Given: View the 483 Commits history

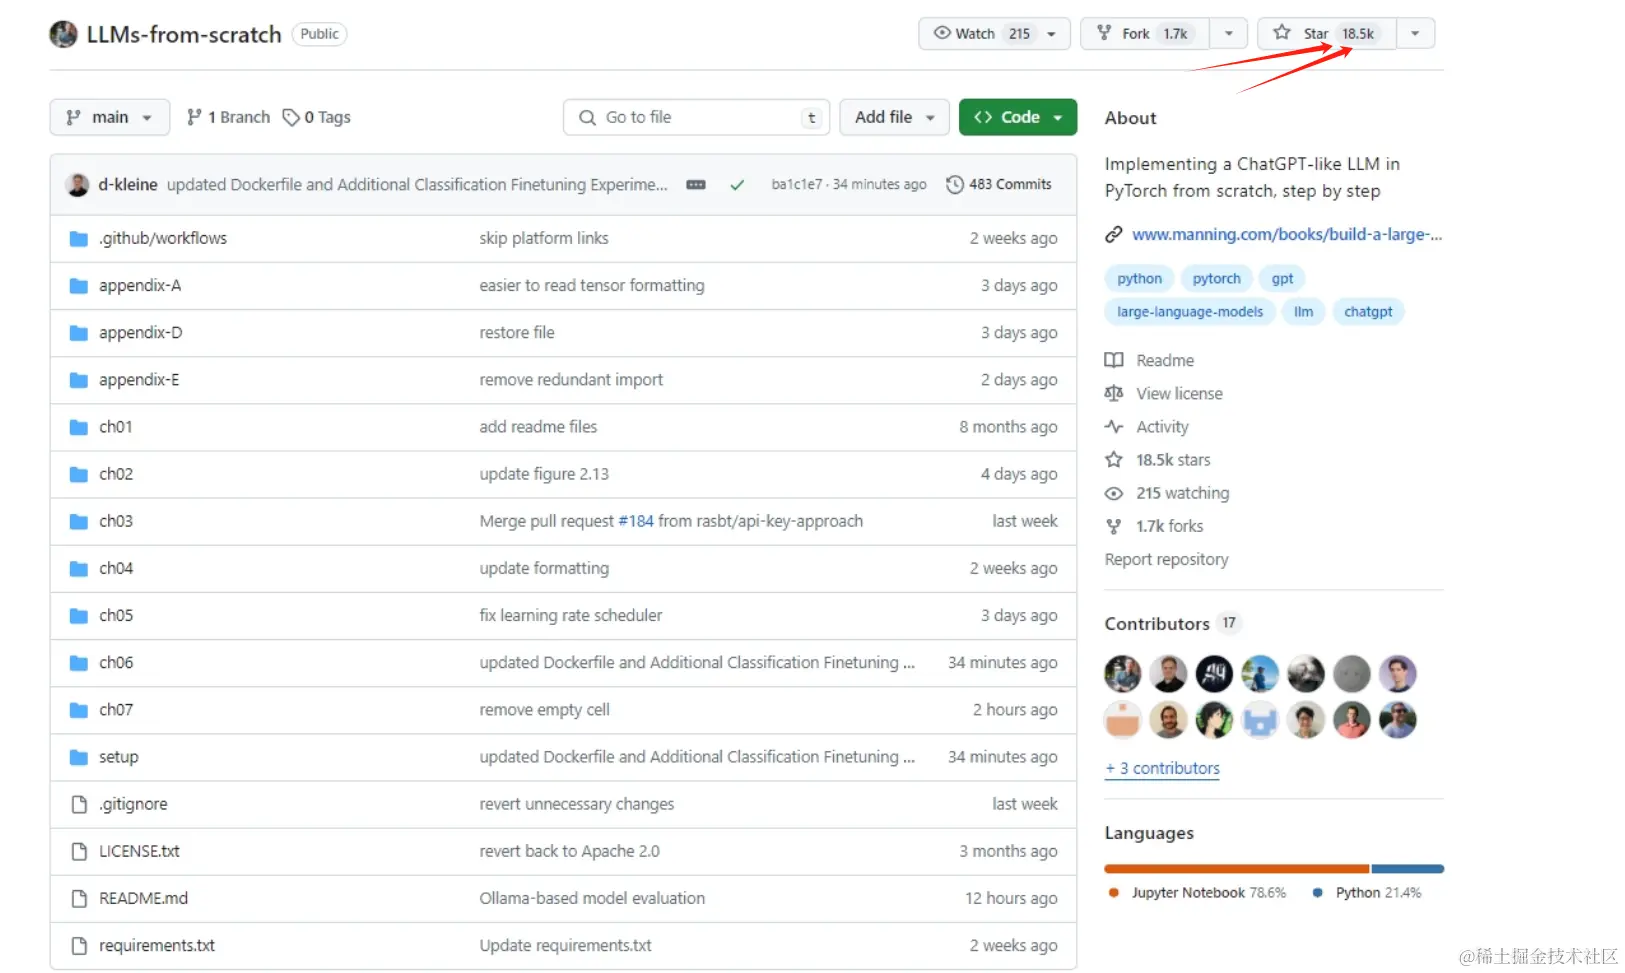Looking at the screenshot, I should pos(999,185).
